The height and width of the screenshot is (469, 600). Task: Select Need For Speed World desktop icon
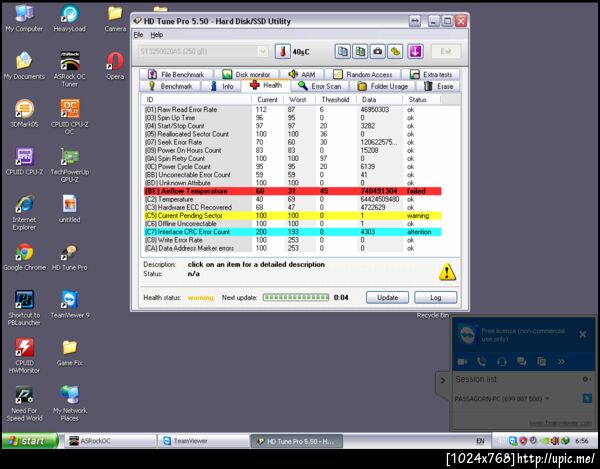pyautogui.click(x=24, y=403)
